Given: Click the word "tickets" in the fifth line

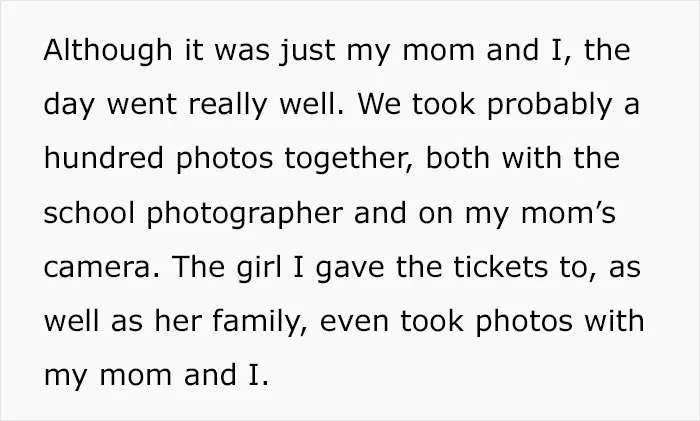Looking at the screenshot, I should coord(500,268).
